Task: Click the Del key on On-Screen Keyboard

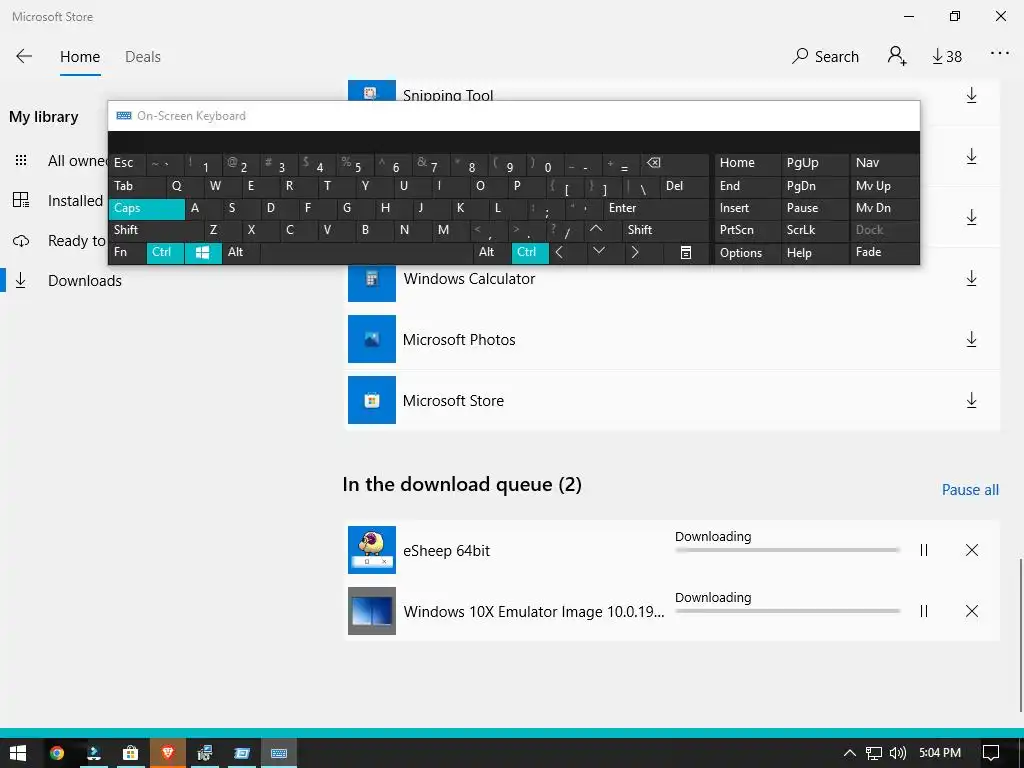Action: point(684,186)
